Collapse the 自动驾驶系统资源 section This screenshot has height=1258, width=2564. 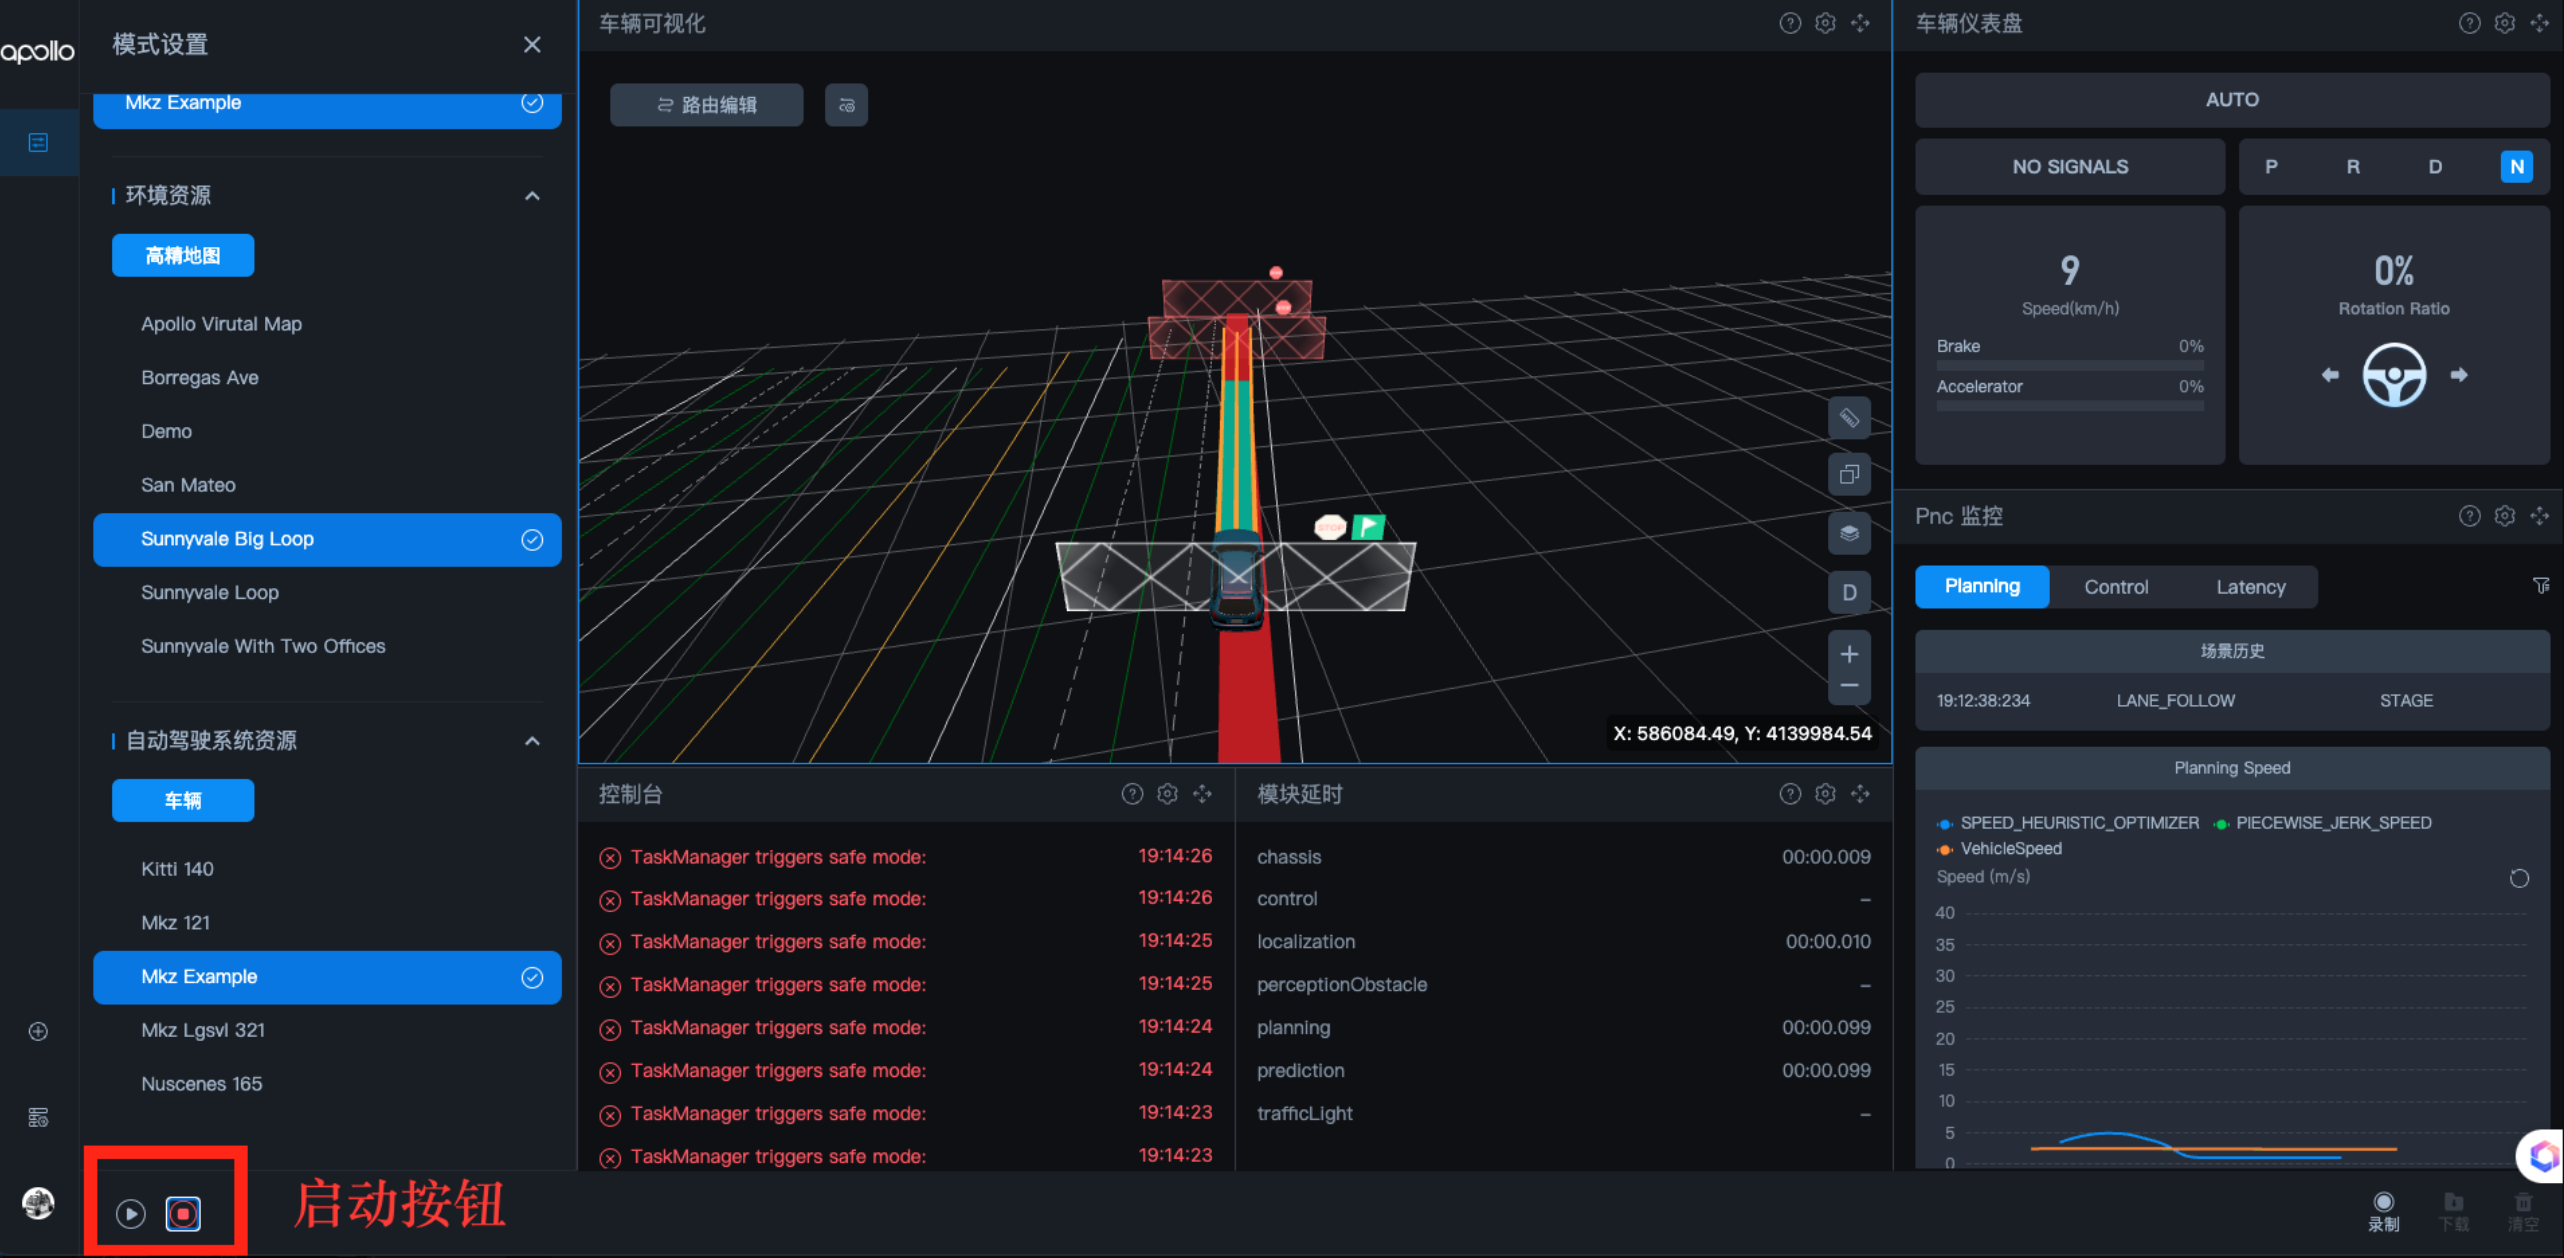point(532,741)
